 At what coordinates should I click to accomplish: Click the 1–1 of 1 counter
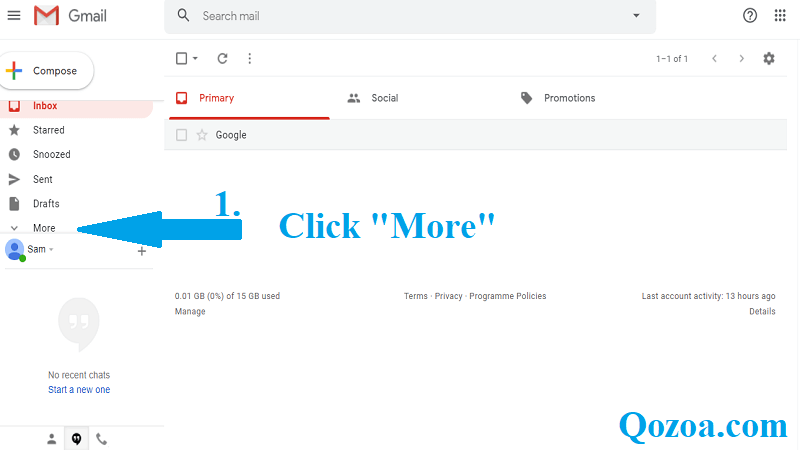click(672, 59)
